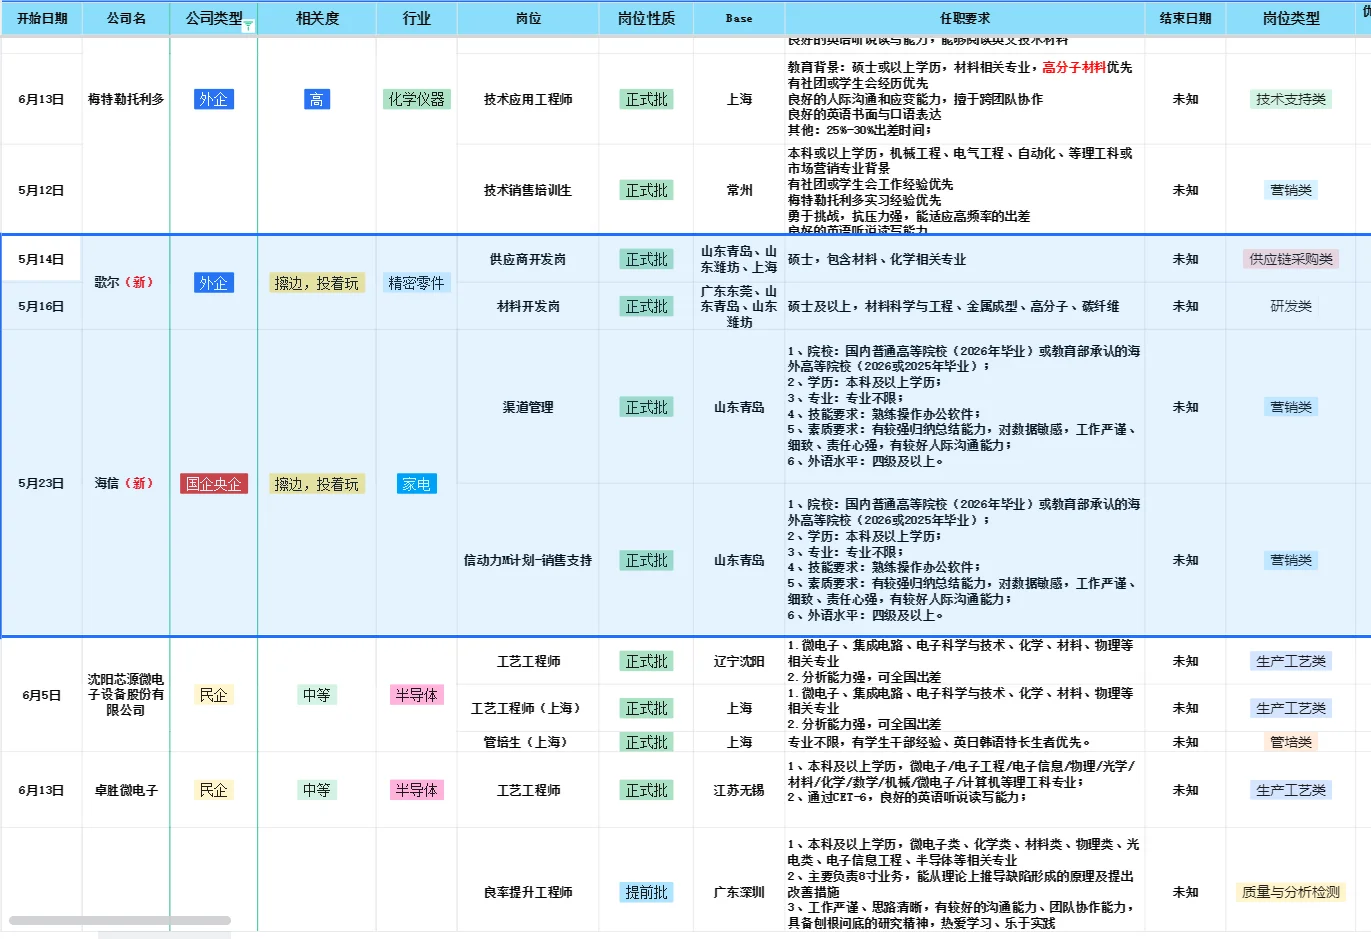The image size is (1371, 939).
Task: Click the 行业 column header
Action: pos(417,18)
